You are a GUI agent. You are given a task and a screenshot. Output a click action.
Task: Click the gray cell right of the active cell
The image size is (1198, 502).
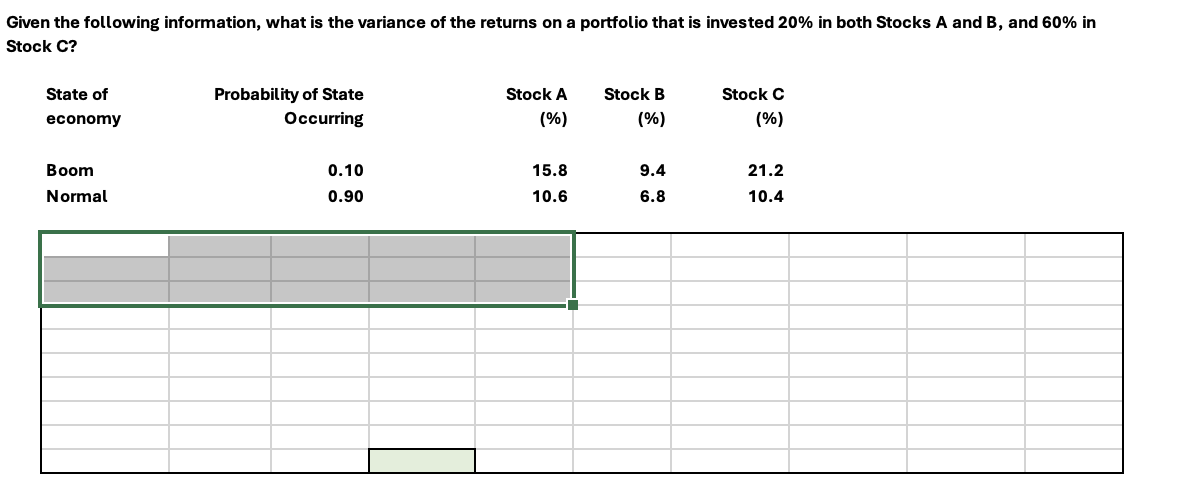coord(219,245)
